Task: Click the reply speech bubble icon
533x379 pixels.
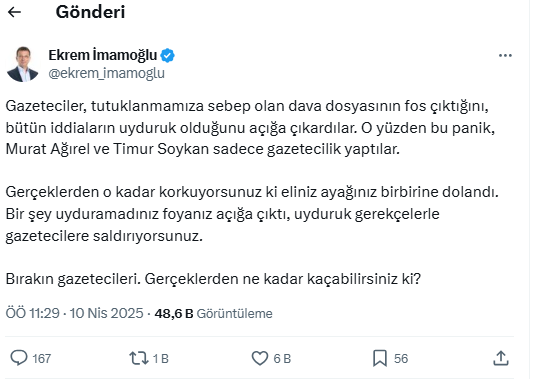Action: click(x=19, y=358)
